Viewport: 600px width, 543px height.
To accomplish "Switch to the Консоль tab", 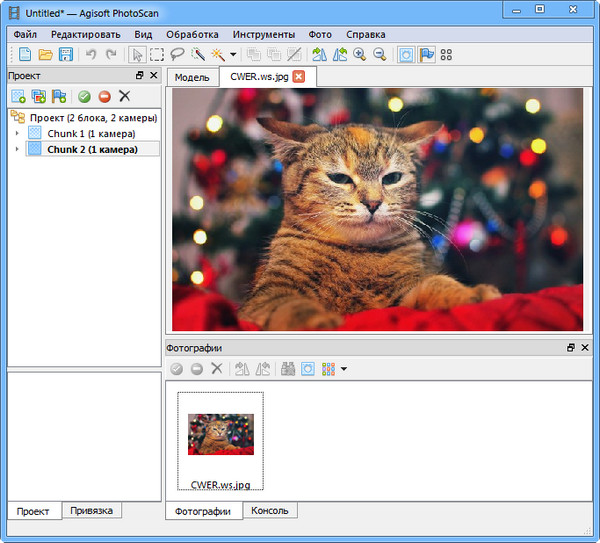I will pyautogui.click(x=270, y=511).
